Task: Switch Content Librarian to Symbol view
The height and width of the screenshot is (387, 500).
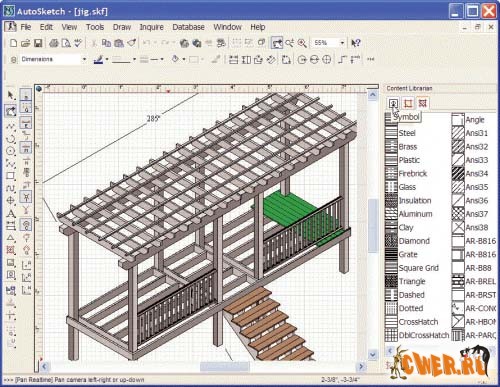Action: point(394,103)
